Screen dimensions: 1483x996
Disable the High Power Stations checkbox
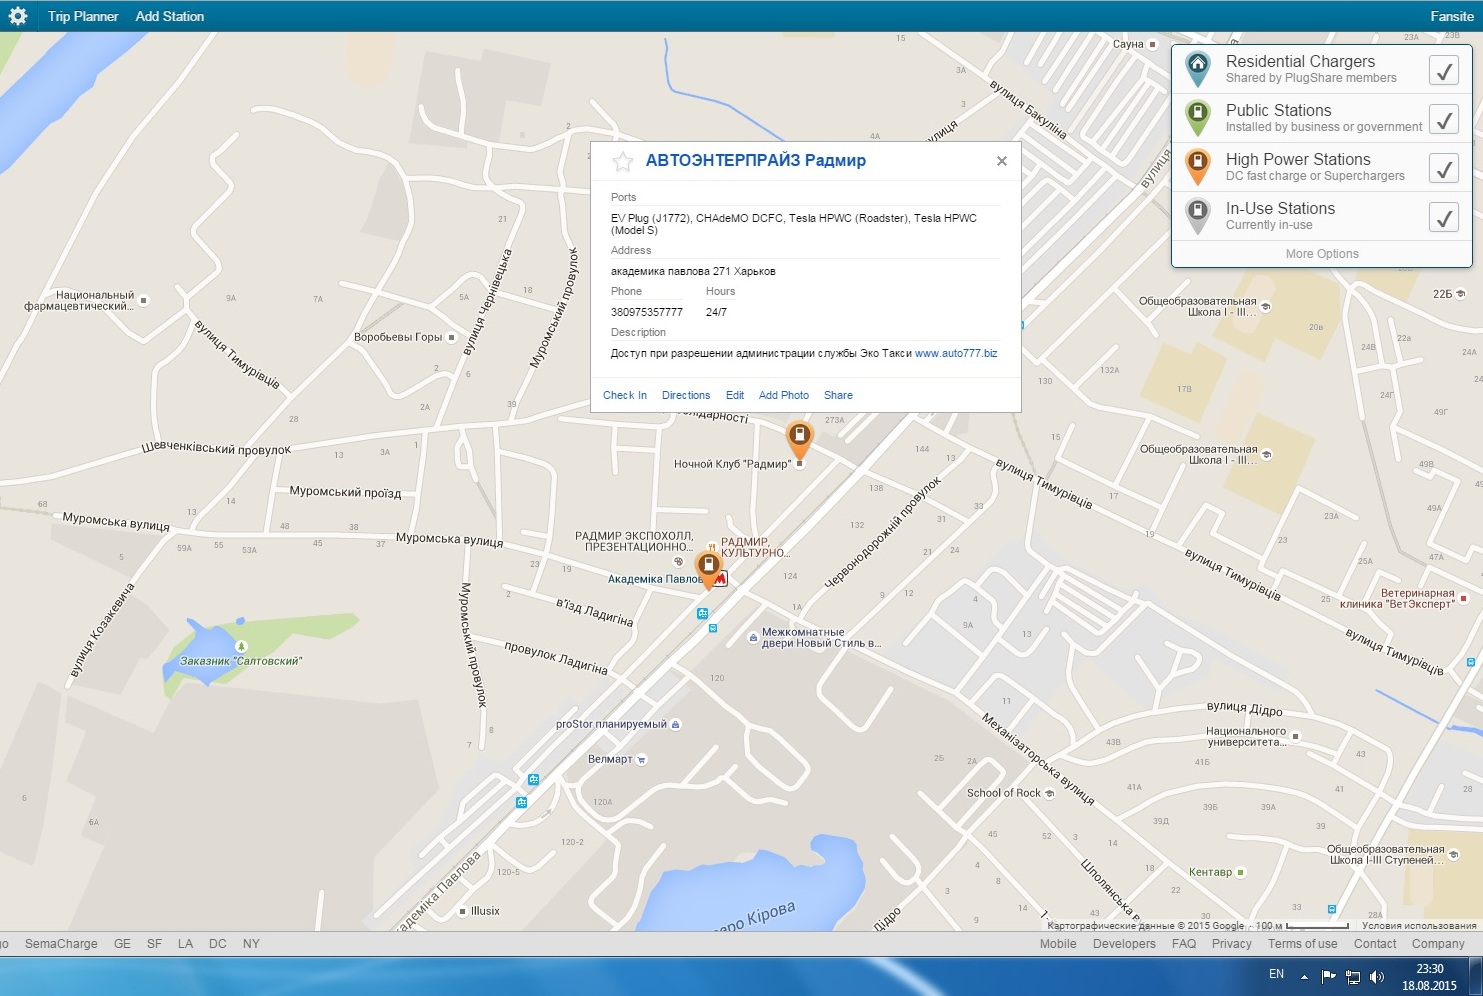1443,169
